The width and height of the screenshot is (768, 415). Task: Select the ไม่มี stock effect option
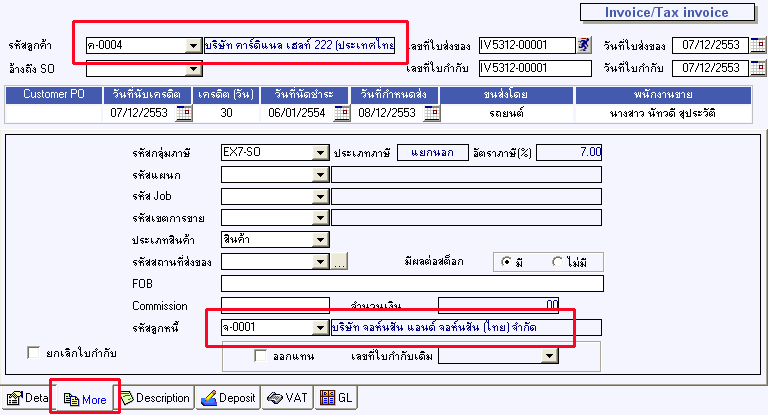(558, 261)
